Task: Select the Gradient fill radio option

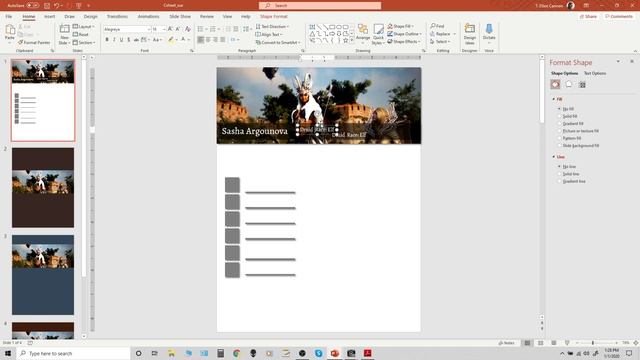Action: [571, 124]
